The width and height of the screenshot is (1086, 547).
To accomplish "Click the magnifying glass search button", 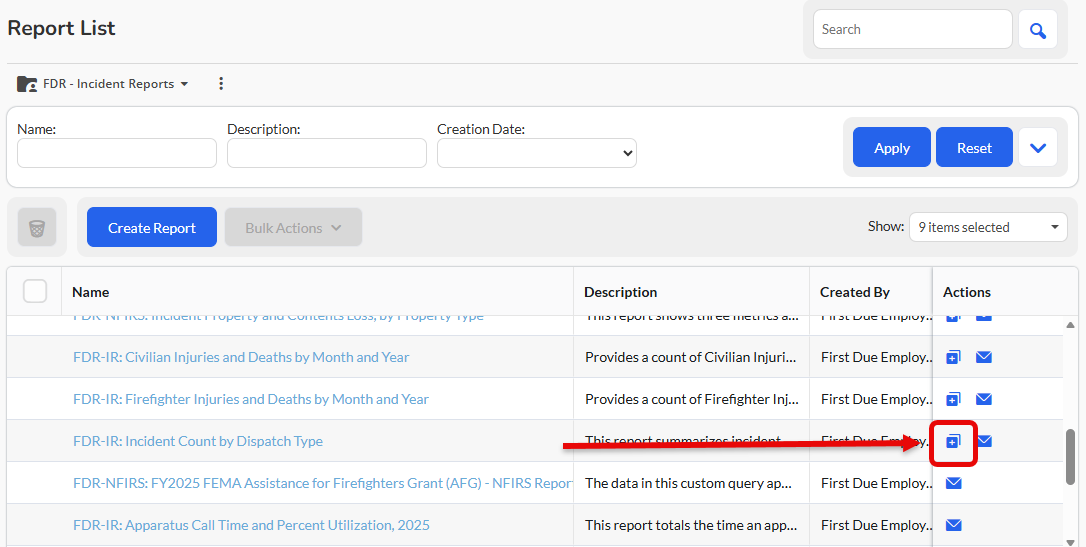I will (1038, 30).
